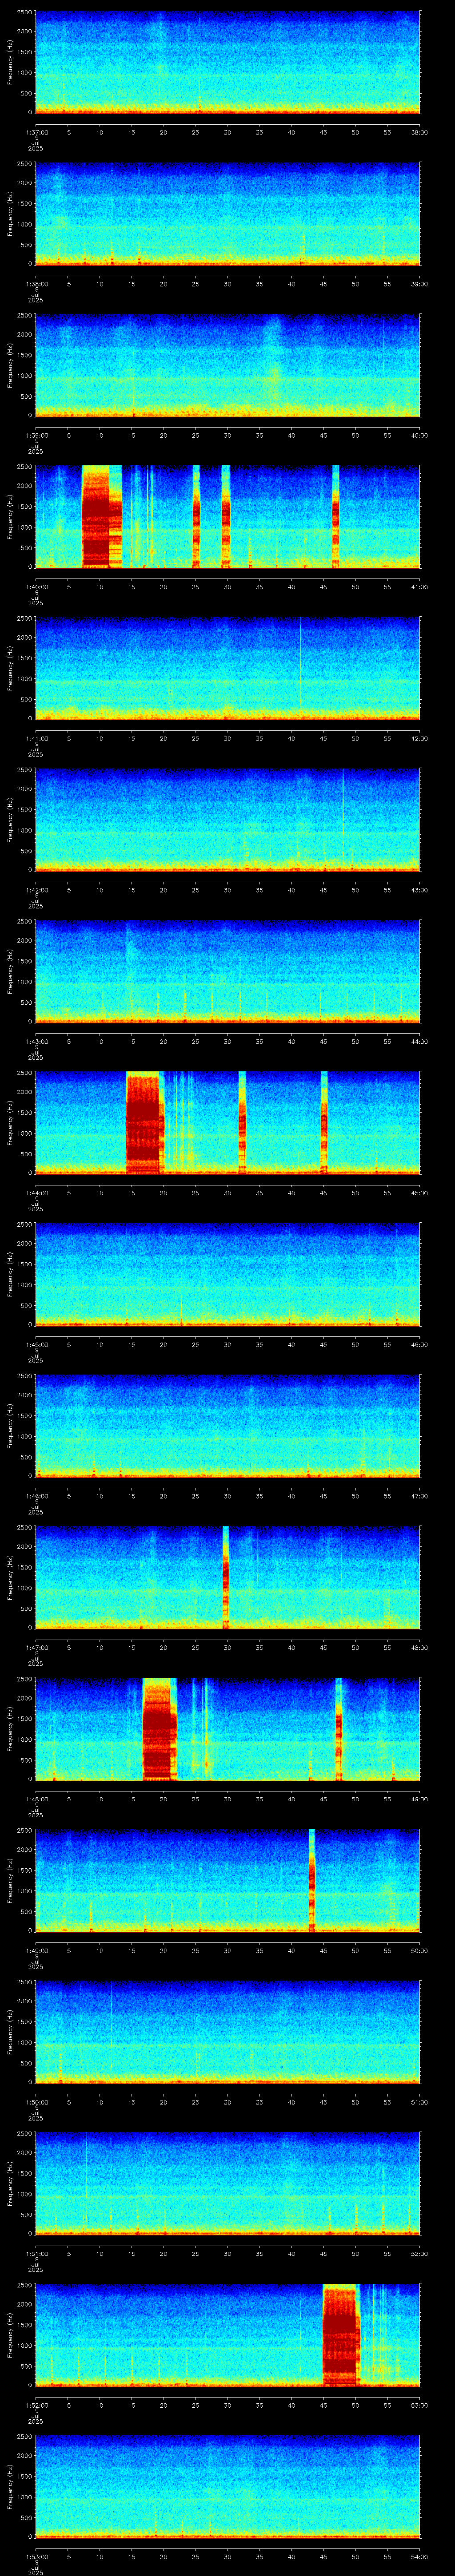Click the thin vertical spike in the 1:42:00 spectrogram
455x2576 pixels.
coord(343,820)
